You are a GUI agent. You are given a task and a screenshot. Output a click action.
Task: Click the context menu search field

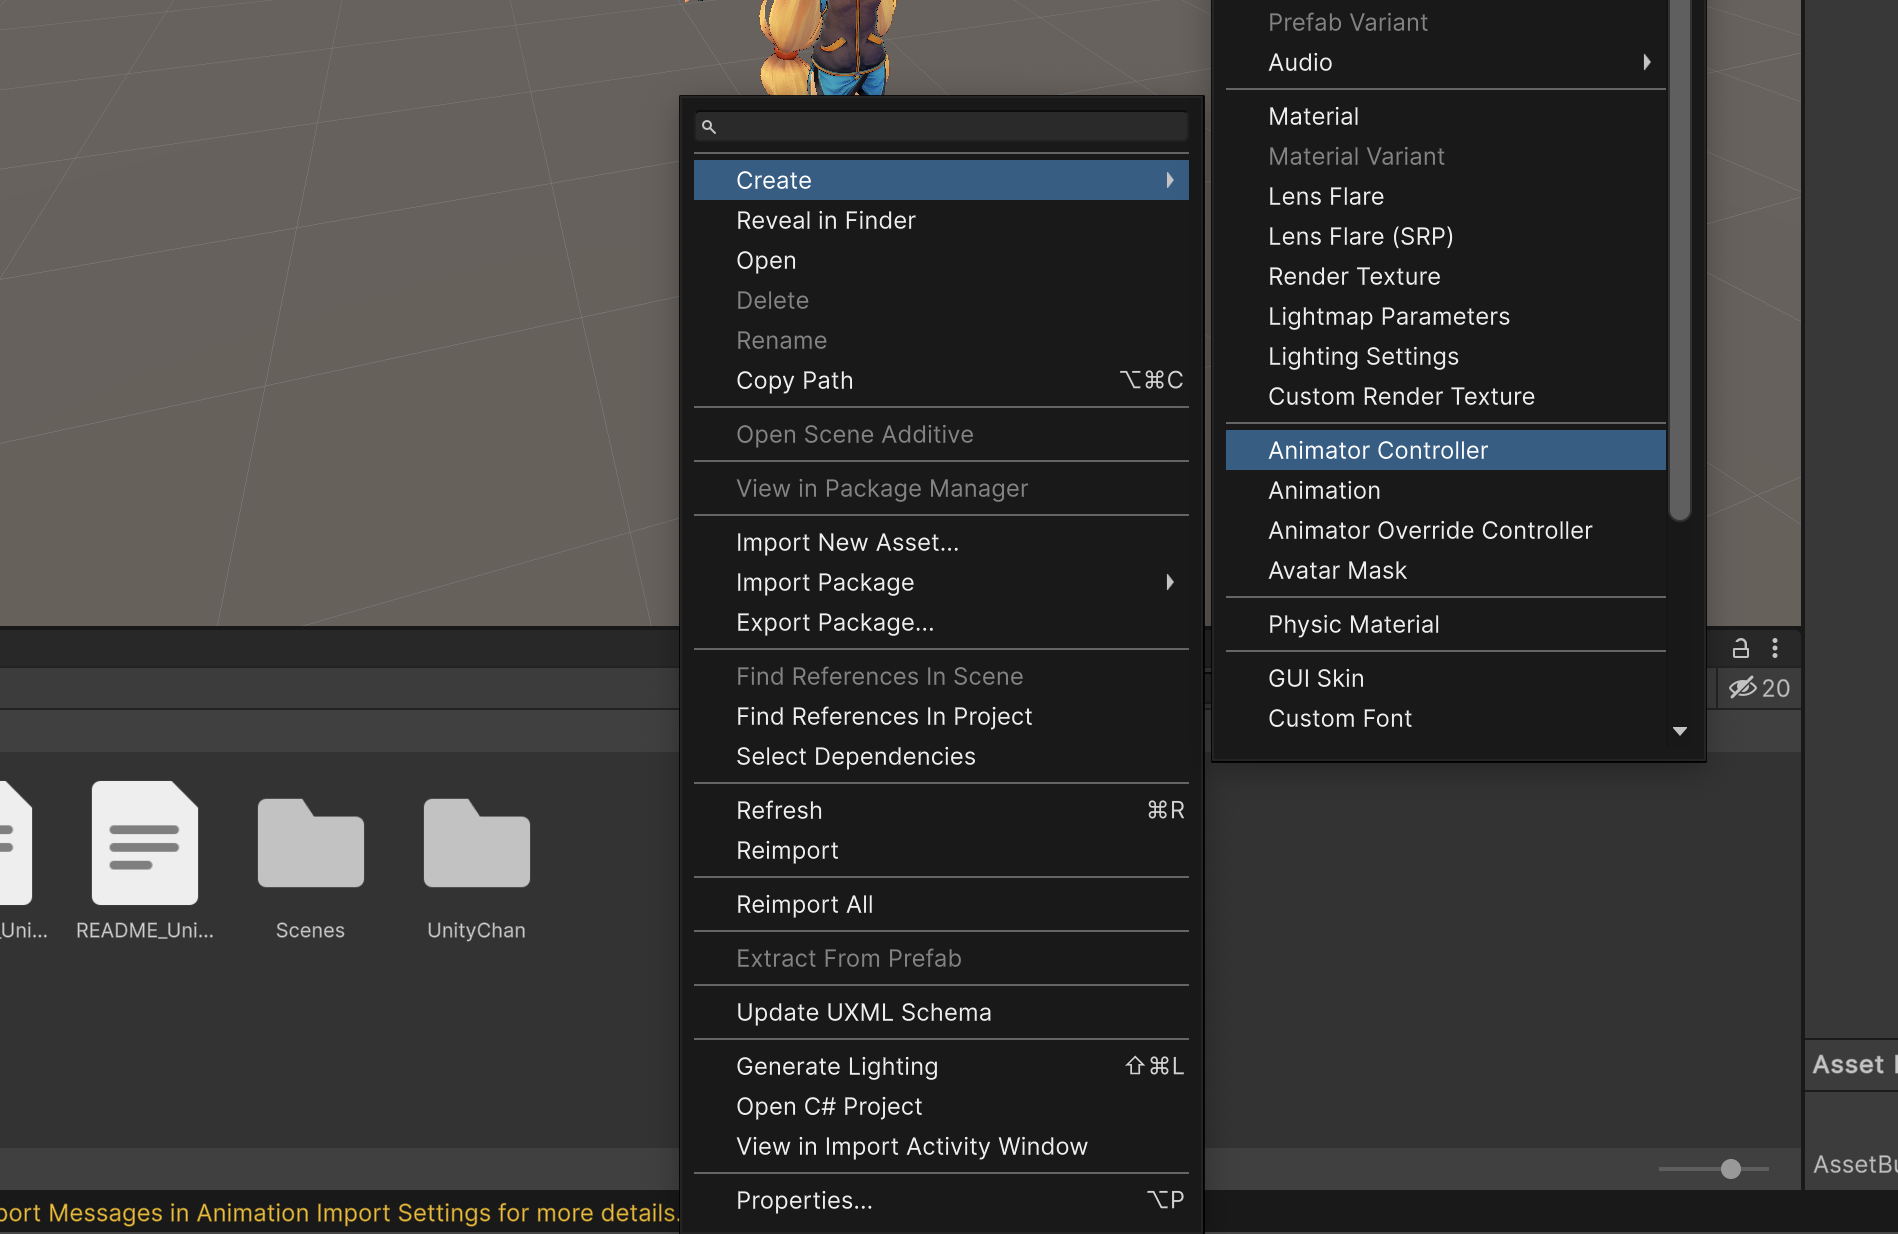(940, 127)
